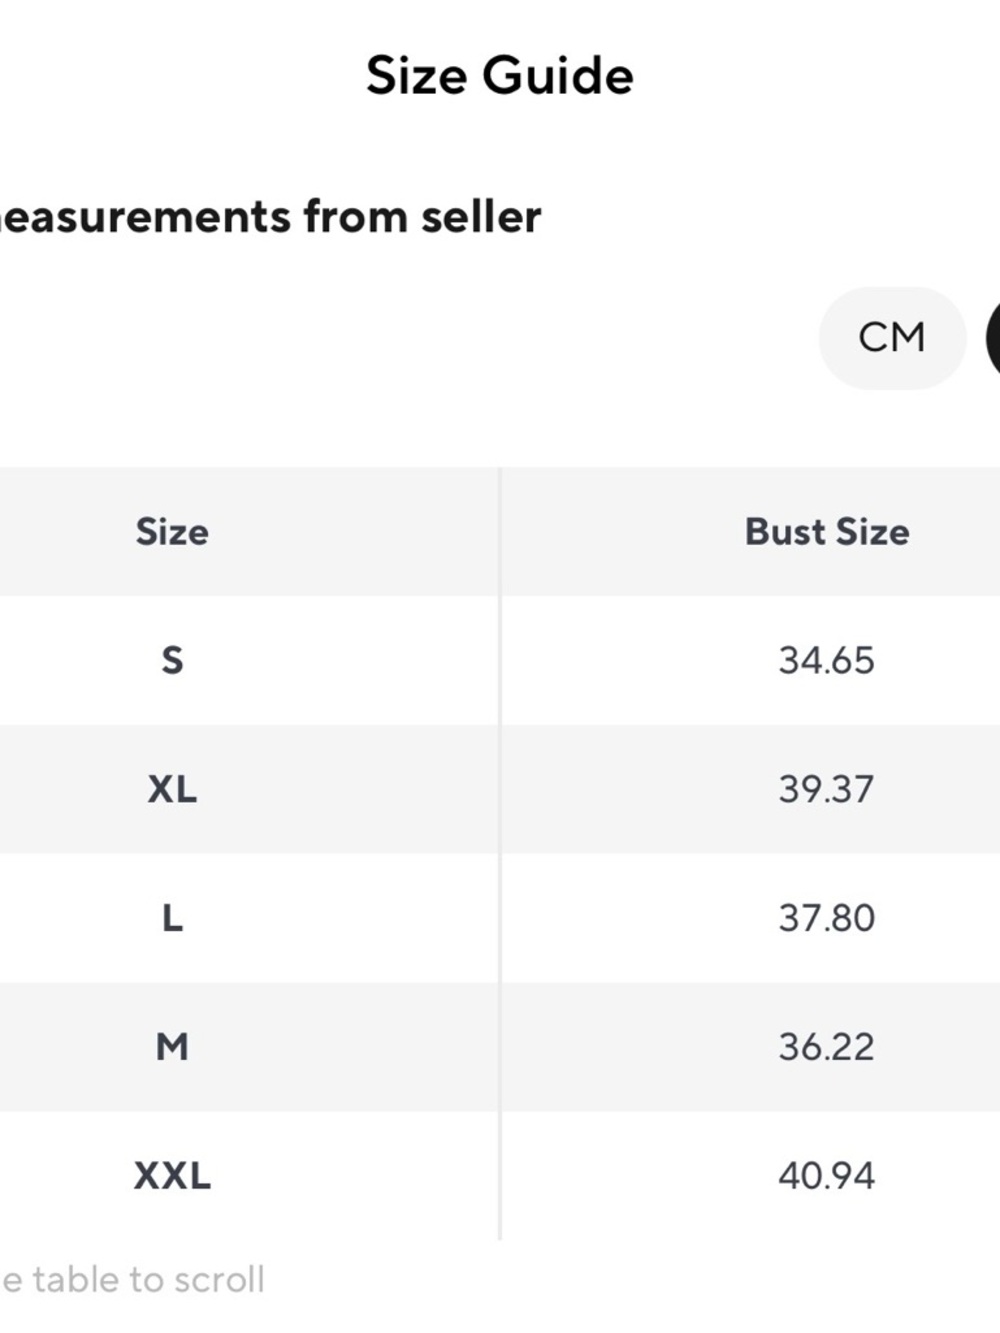Choose the L size row
The height and width of the screenshot is (1333, 1000).
point(500,918)
